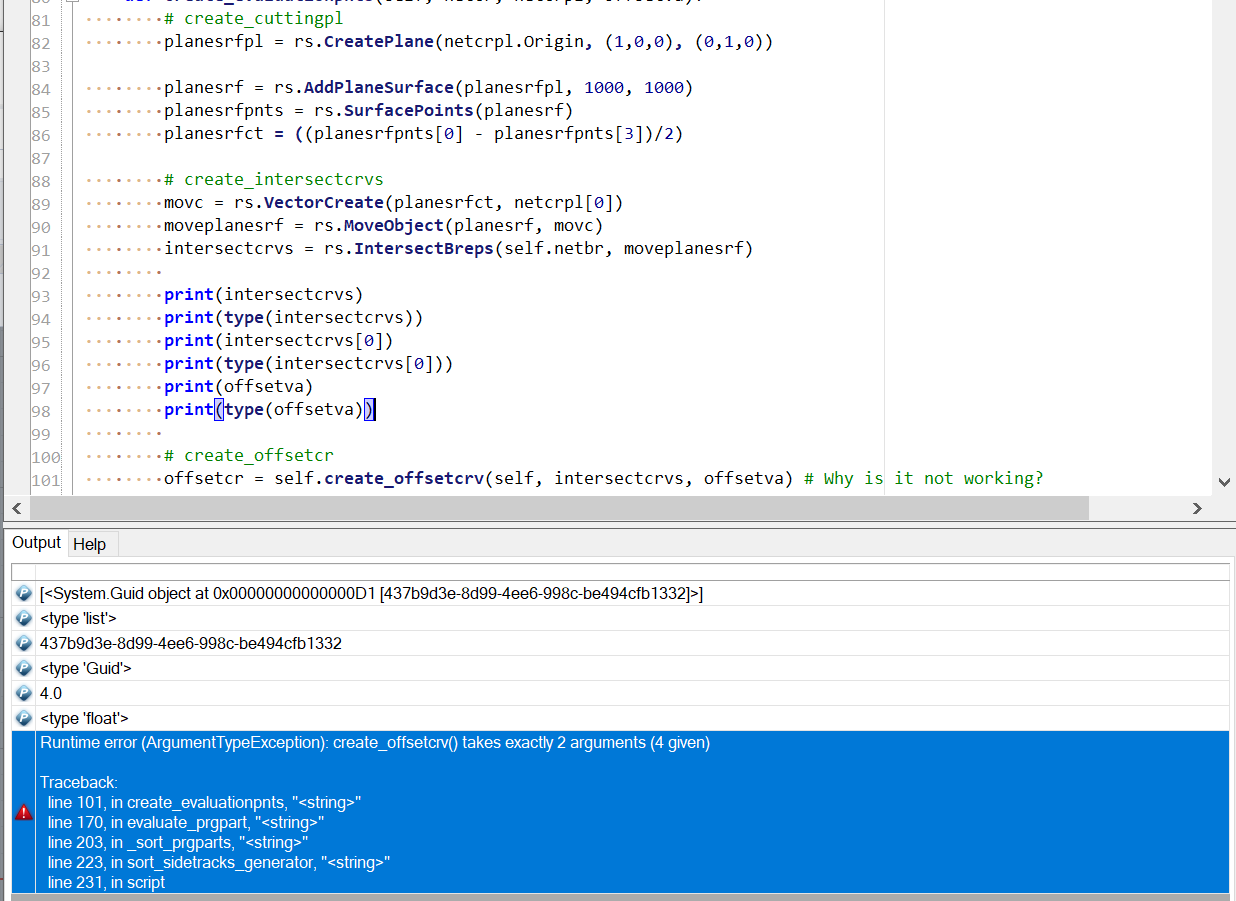Click line number 91 in the gutter
This screenshot has width=1236, height=901.
click(41, 250)
